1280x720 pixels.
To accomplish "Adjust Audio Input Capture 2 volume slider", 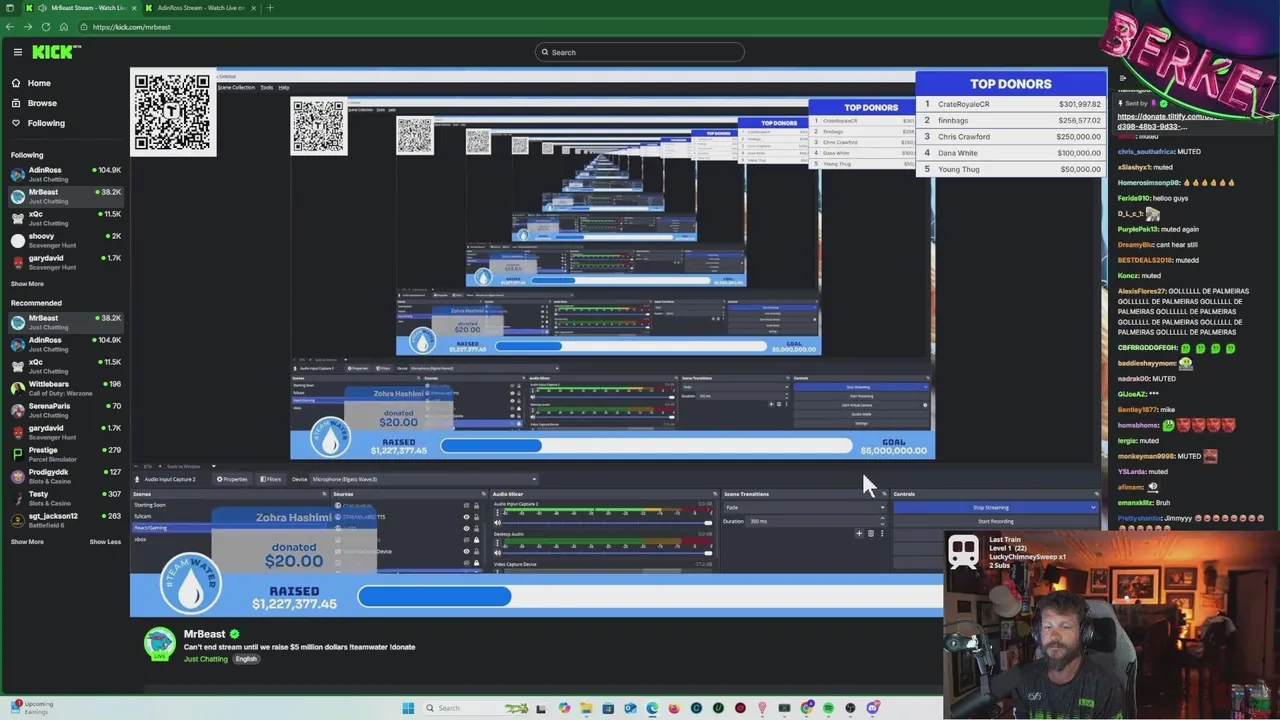I will click(x=608, y=523).
